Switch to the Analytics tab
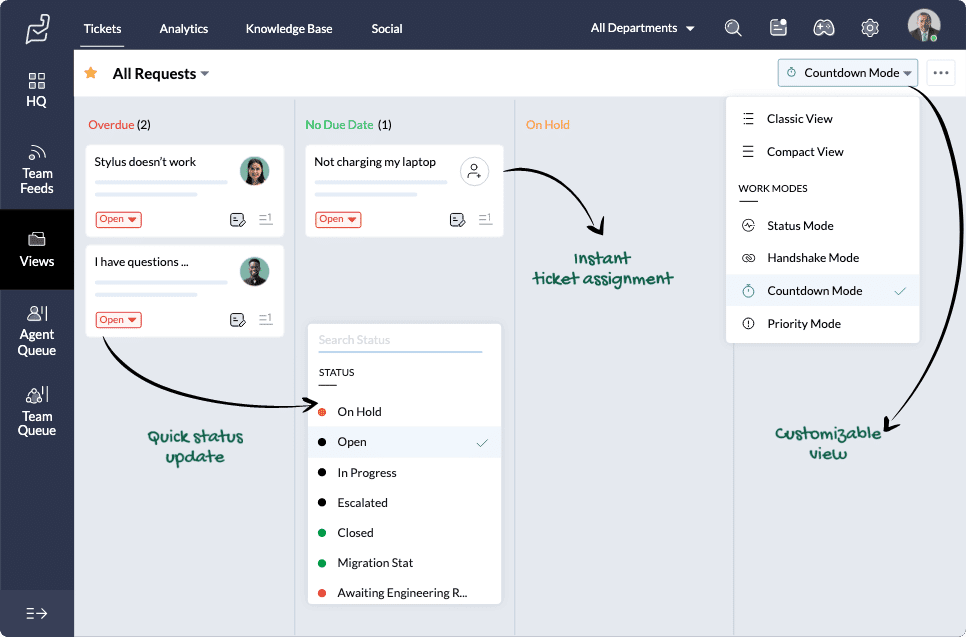The height and width of the screenshot is (637, 966). (x=183, y=29)
